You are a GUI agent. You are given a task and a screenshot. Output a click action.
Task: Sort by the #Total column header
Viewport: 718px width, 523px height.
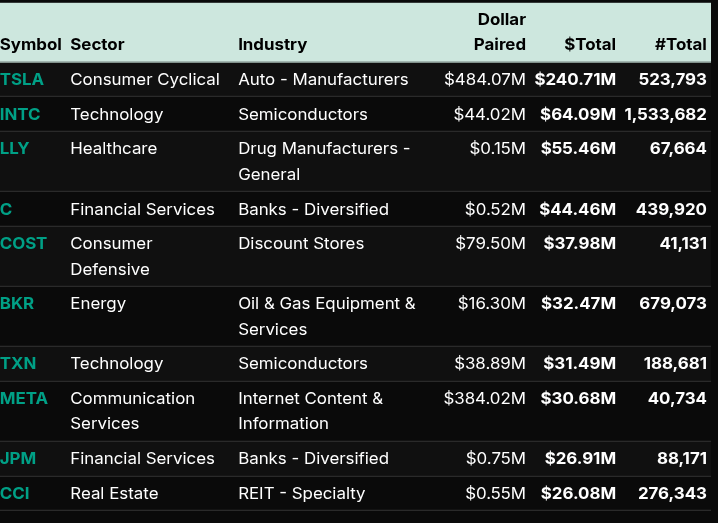click(680, 44)
